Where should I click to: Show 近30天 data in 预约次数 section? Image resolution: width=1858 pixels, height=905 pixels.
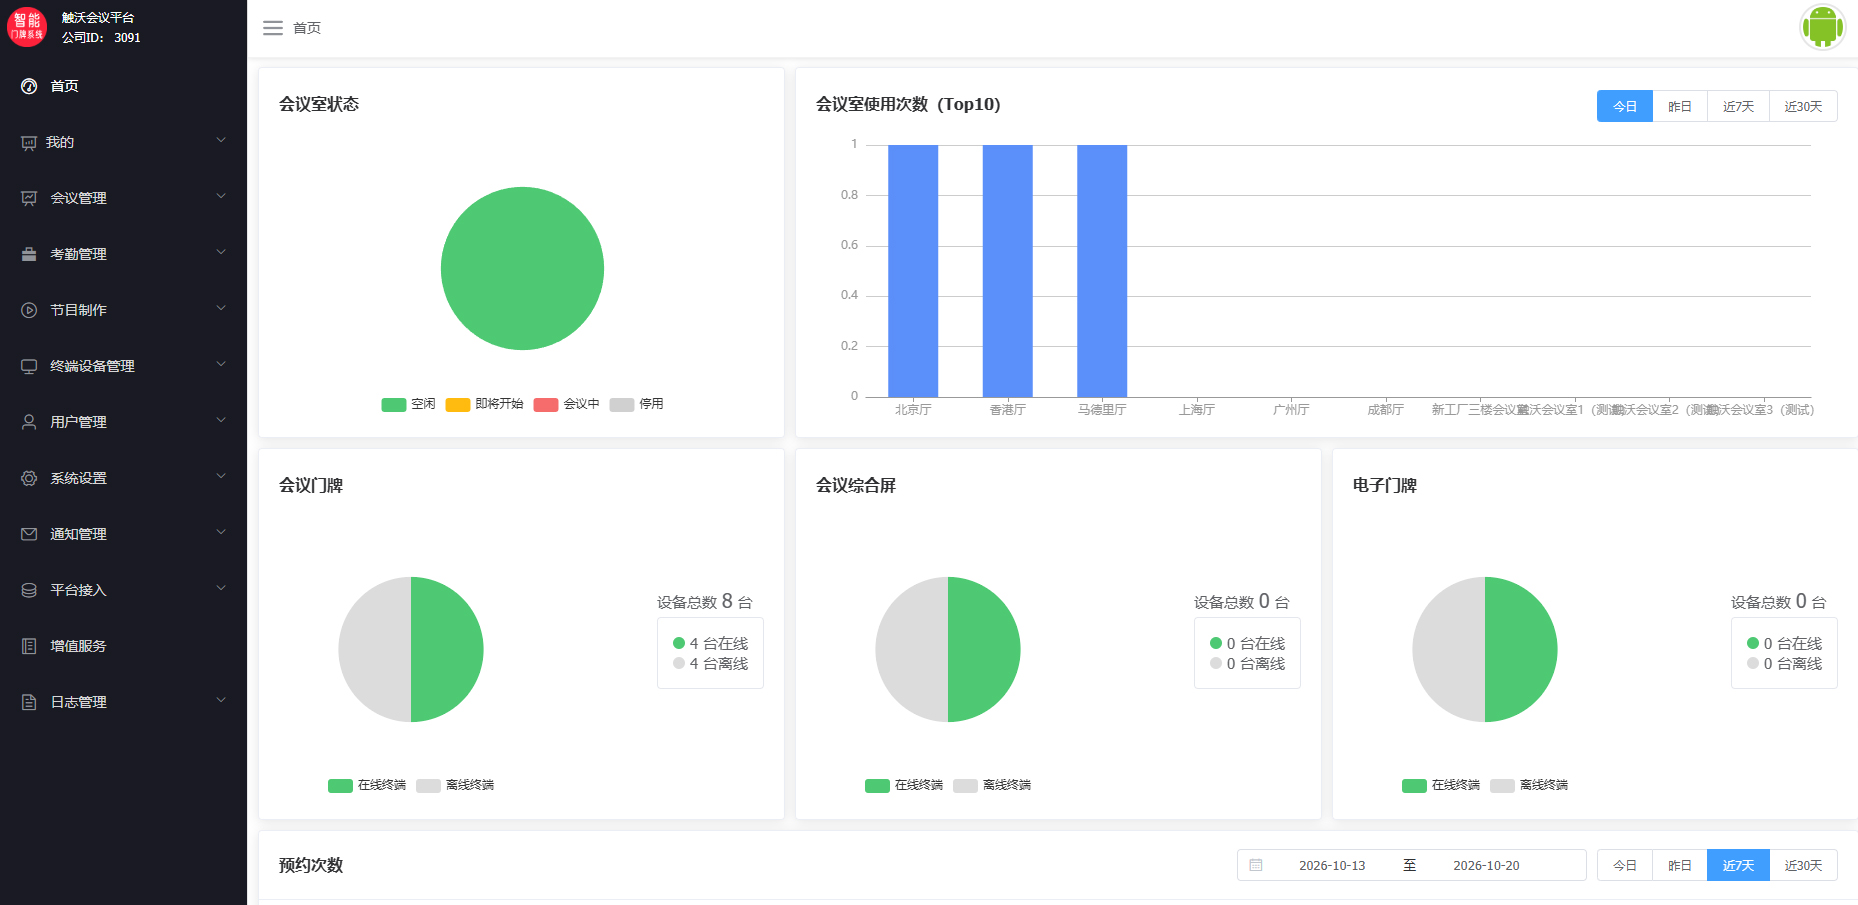[1803, 865]
